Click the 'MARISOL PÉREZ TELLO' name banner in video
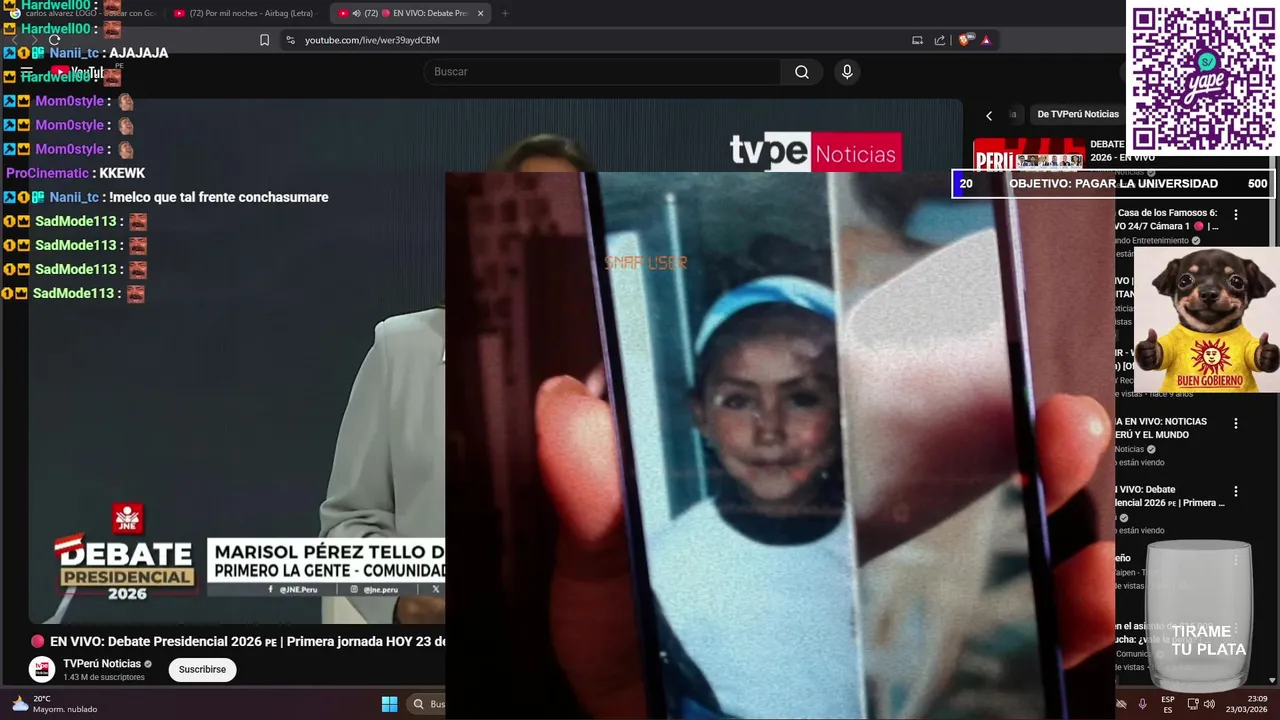1280x720 pixels. (x=326, y=561)
